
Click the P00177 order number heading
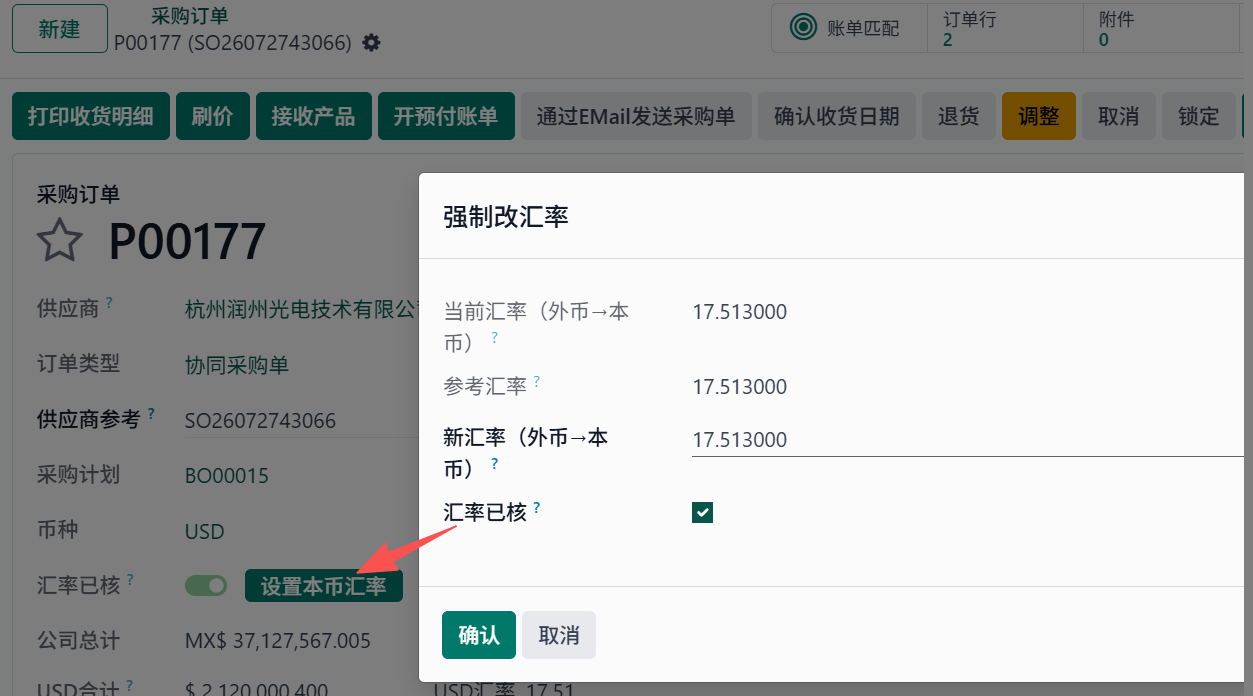pyautogui.click(x=187, y=241)
